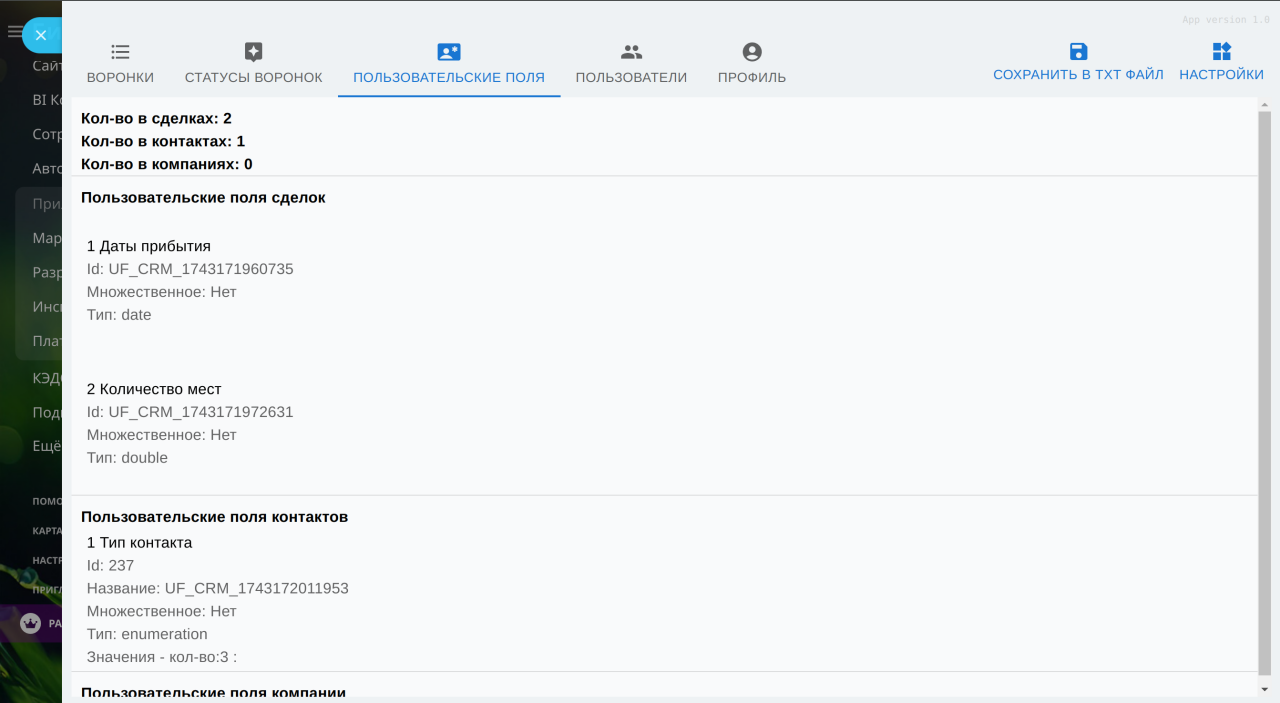Click 'Тип: double' text

click(127, 458)
